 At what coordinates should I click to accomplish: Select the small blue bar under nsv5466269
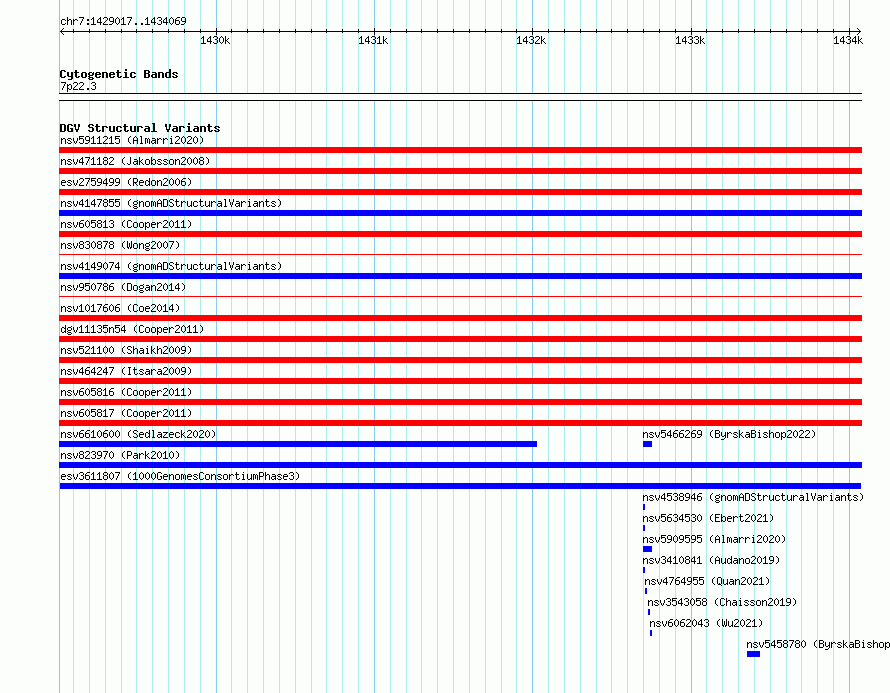[647, 444]
